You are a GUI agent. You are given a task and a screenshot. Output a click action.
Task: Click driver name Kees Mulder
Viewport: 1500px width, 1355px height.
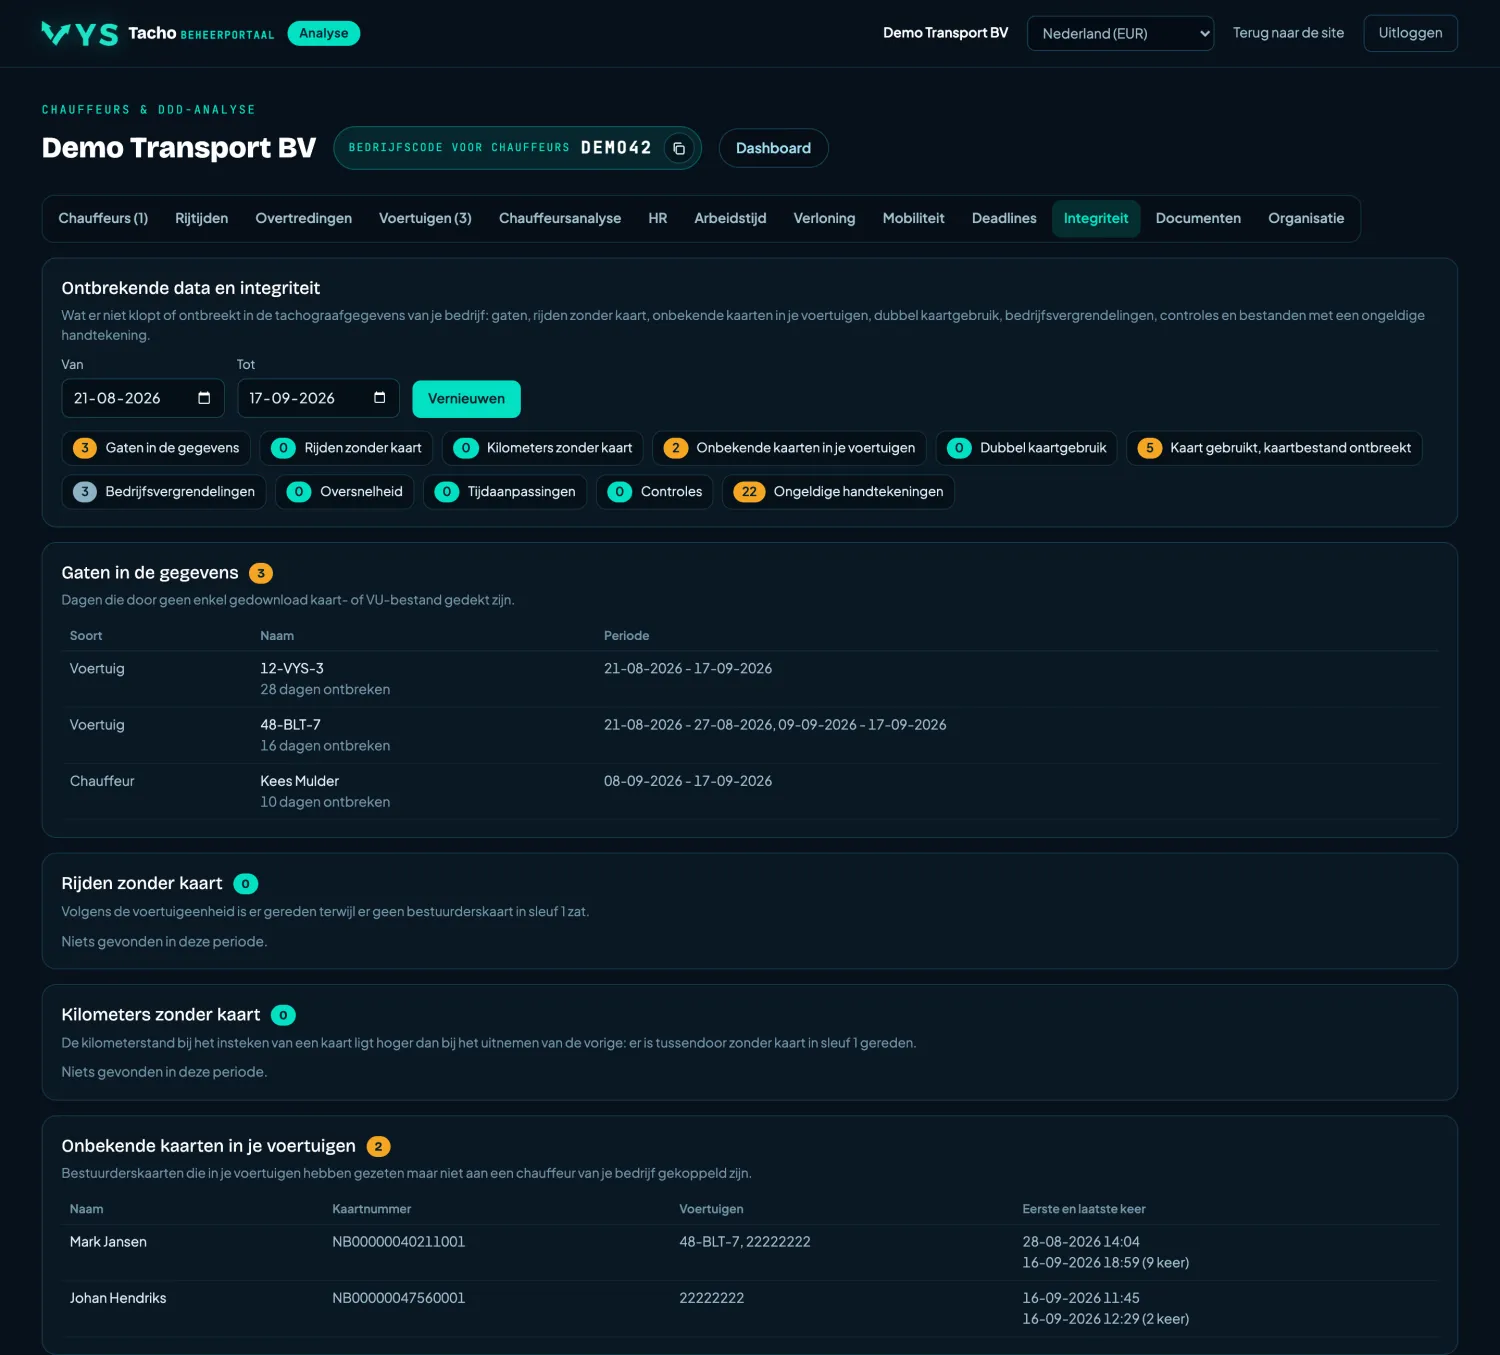[300, 781]
